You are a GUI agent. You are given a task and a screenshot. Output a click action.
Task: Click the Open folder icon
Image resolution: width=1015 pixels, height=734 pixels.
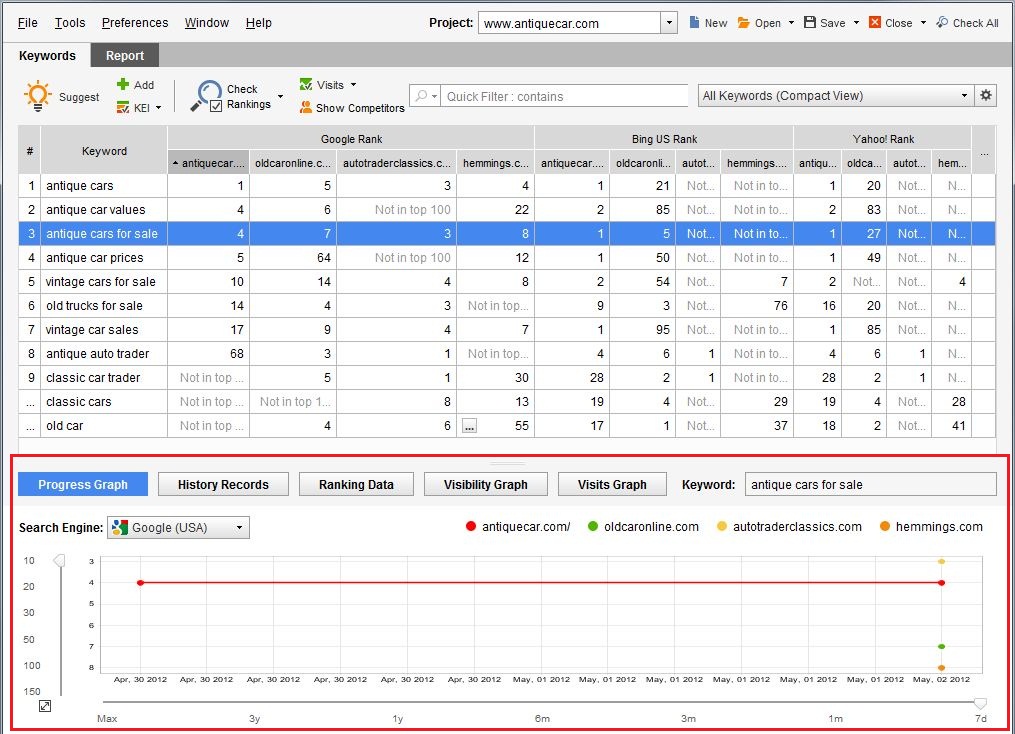pos(744,23)
